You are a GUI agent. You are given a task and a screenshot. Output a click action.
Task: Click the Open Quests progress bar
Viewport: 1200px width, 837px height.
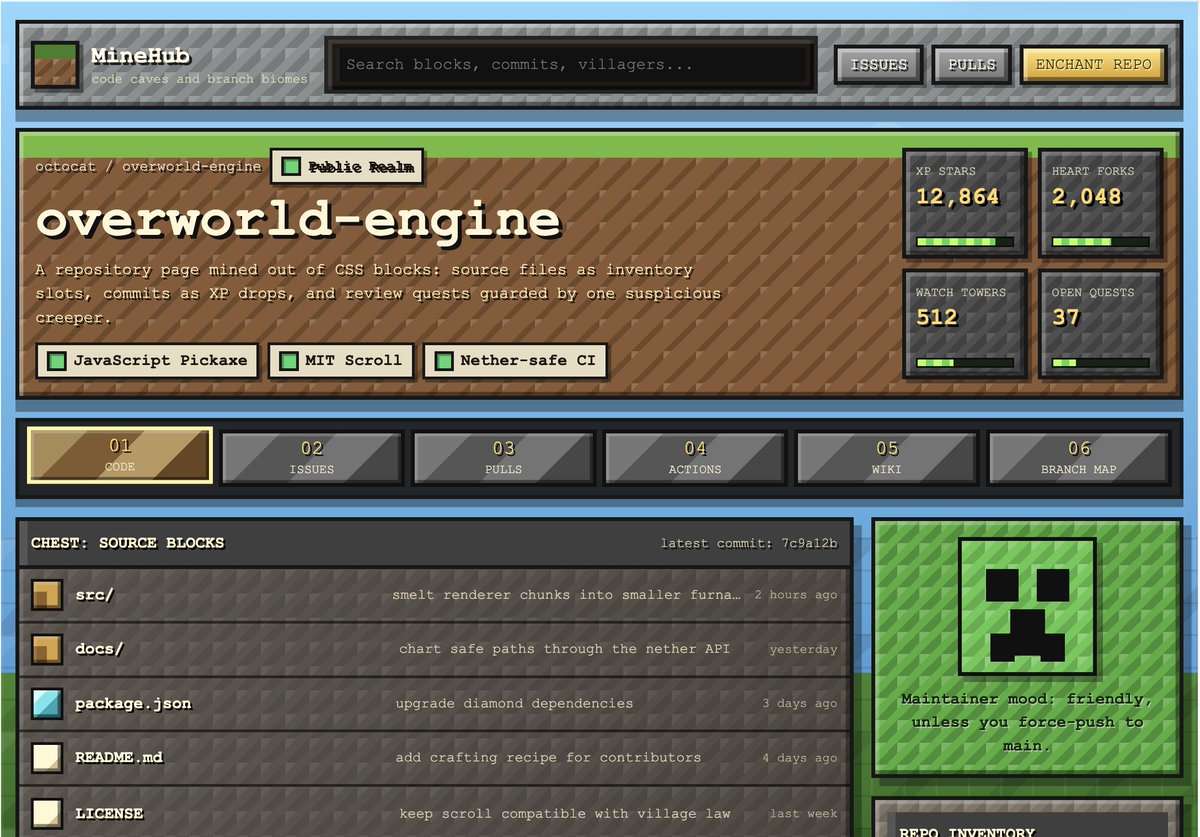(x=1100, y=362)
